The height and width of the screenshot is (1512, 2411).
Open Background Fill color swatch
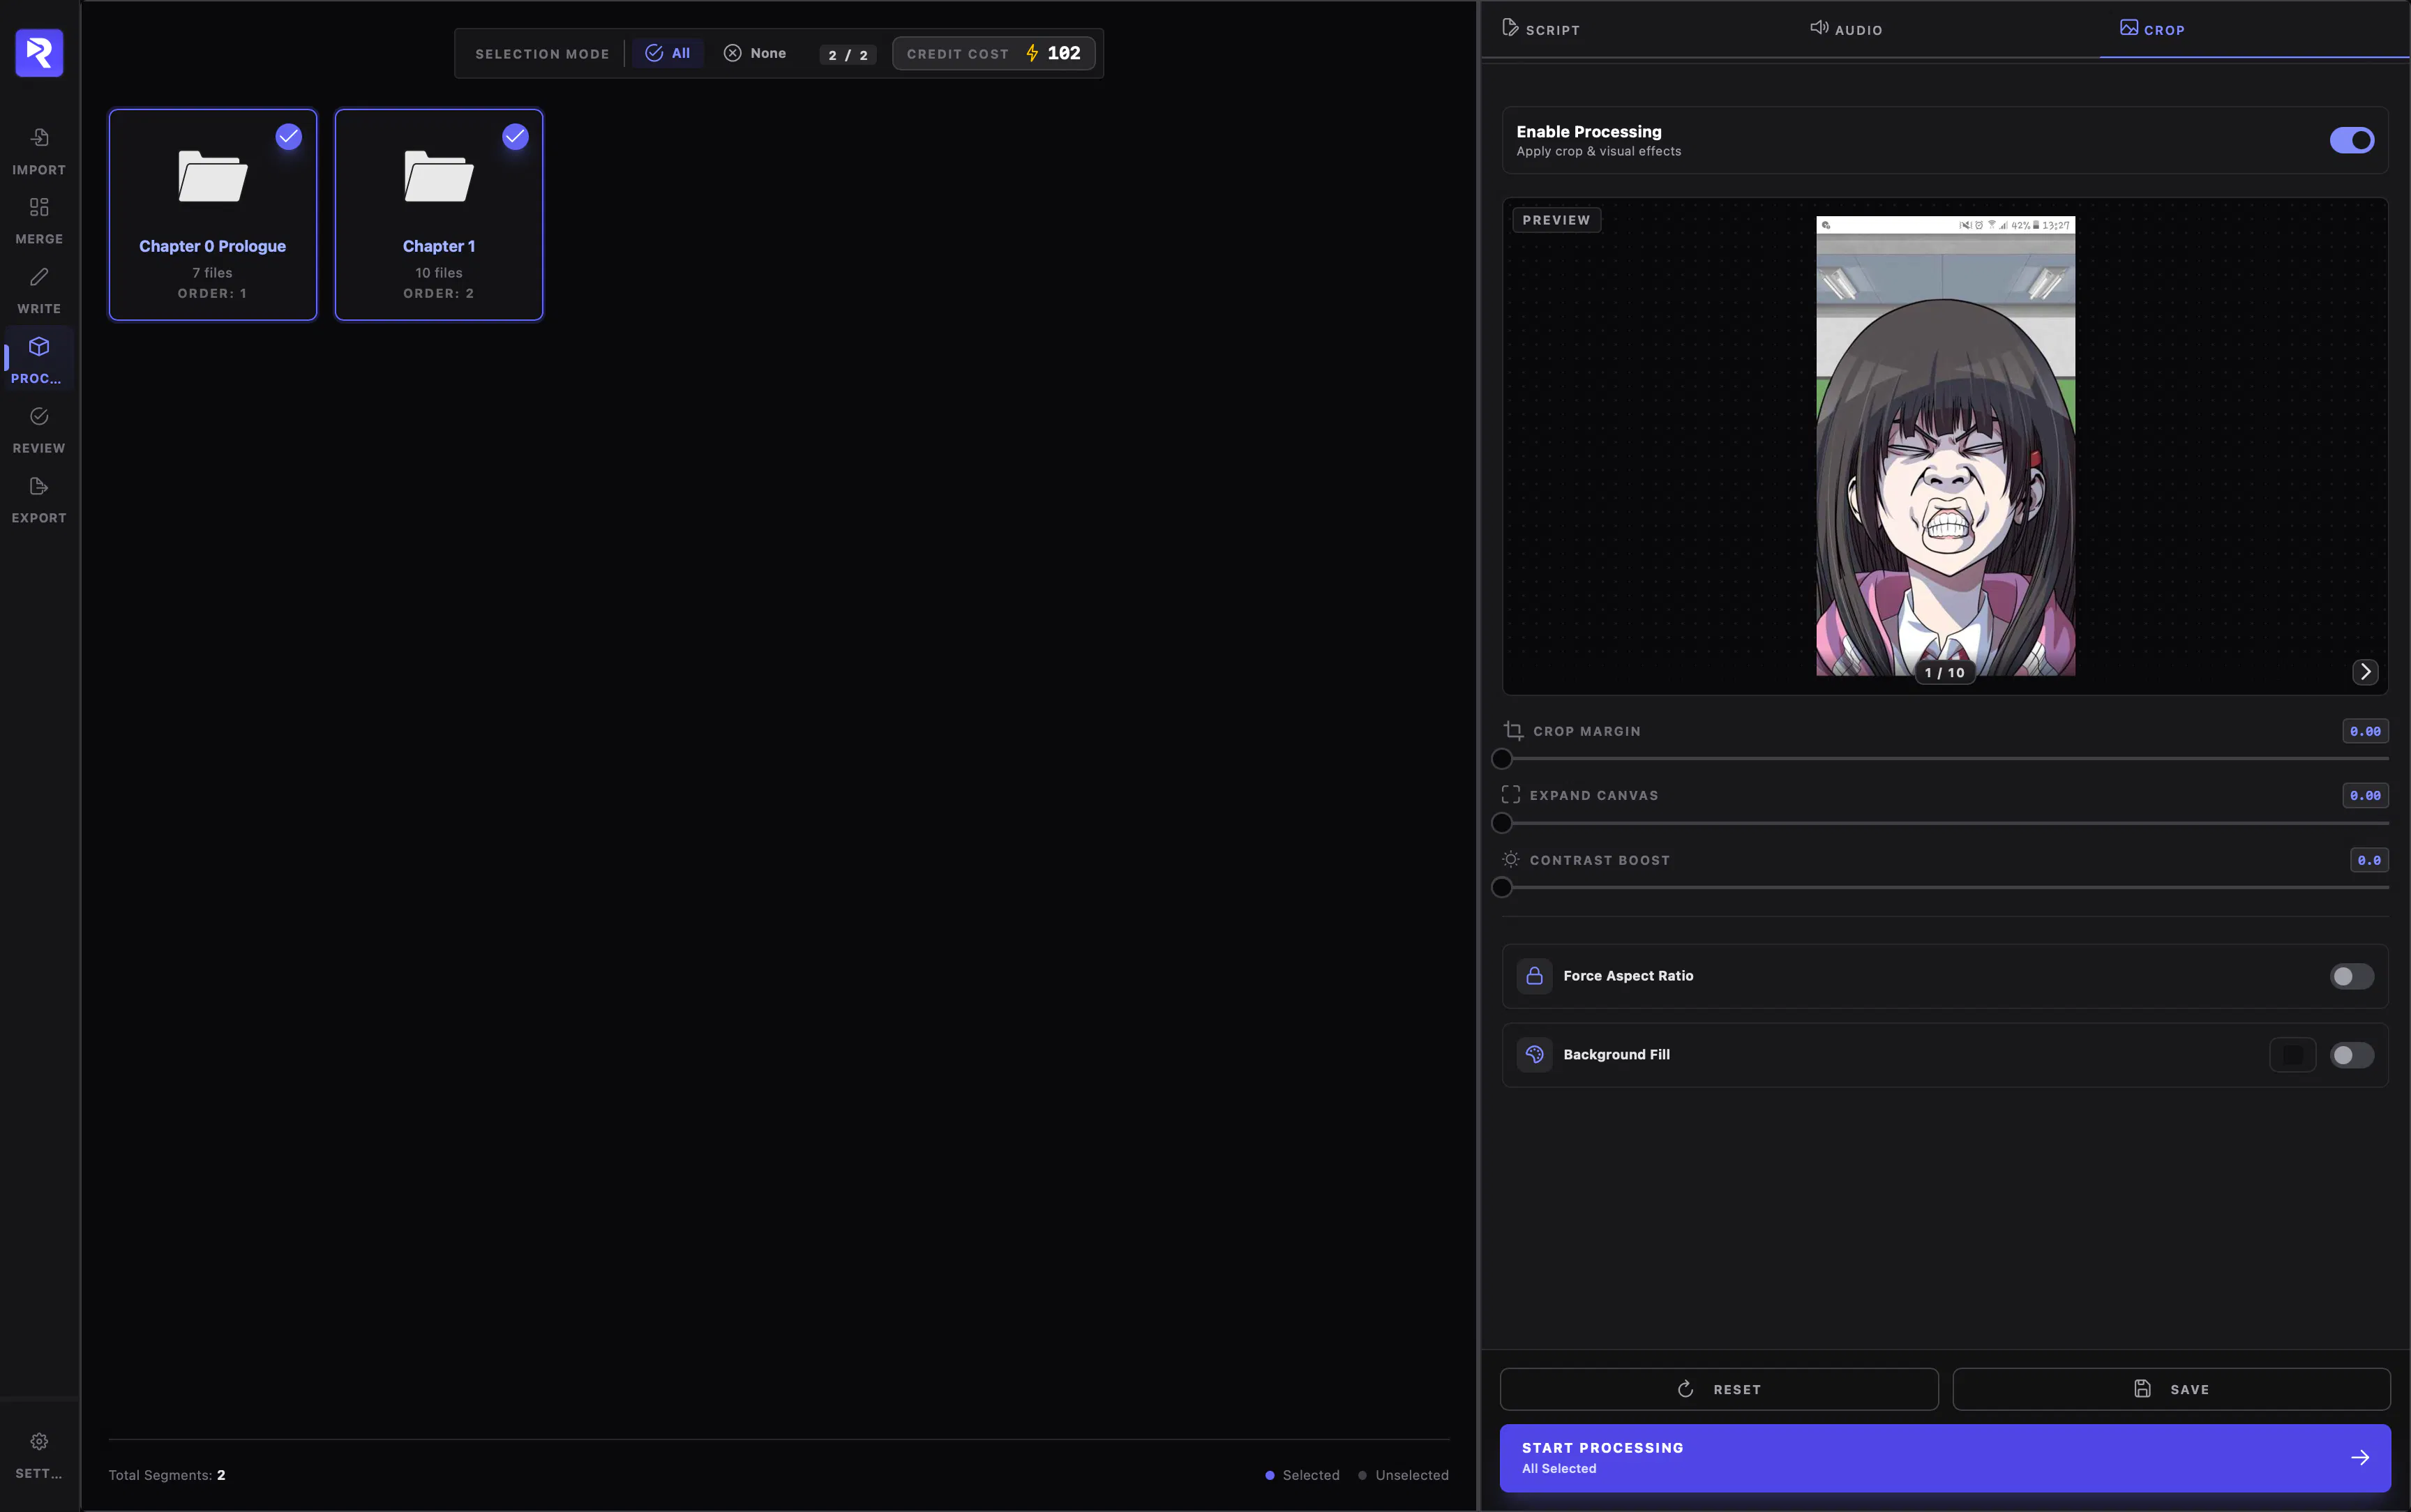[2292, 1055]
